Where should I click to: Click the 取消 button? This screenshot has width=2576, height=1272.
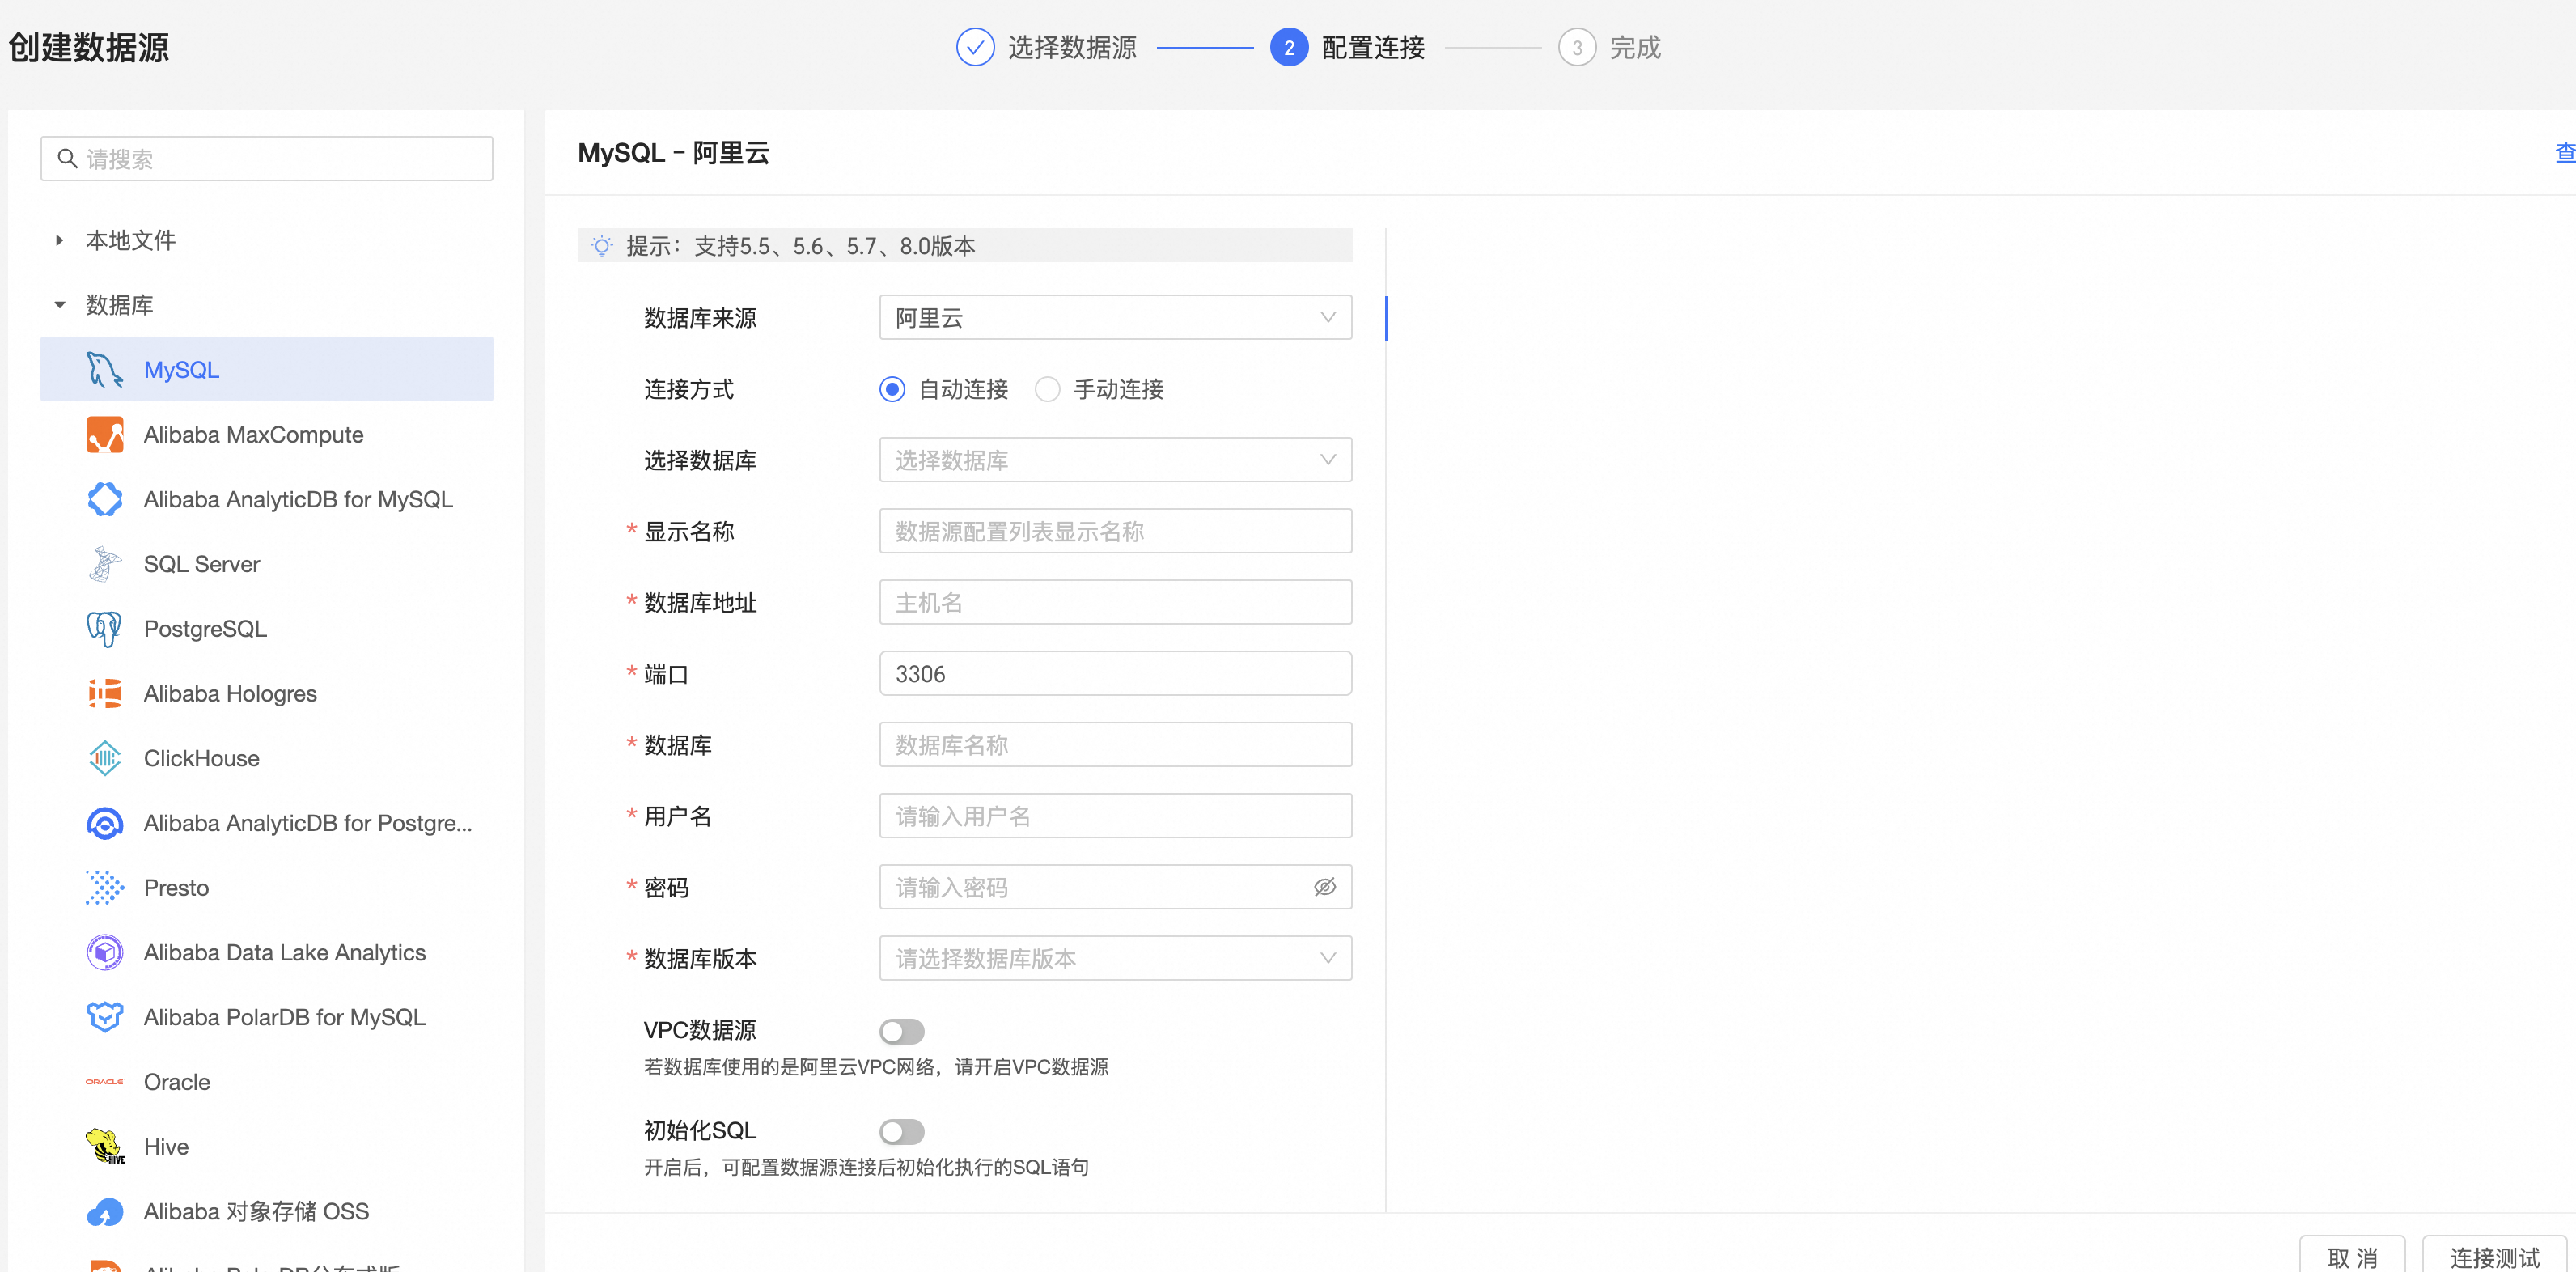pyautogui.click(x=2351, y=1256)
